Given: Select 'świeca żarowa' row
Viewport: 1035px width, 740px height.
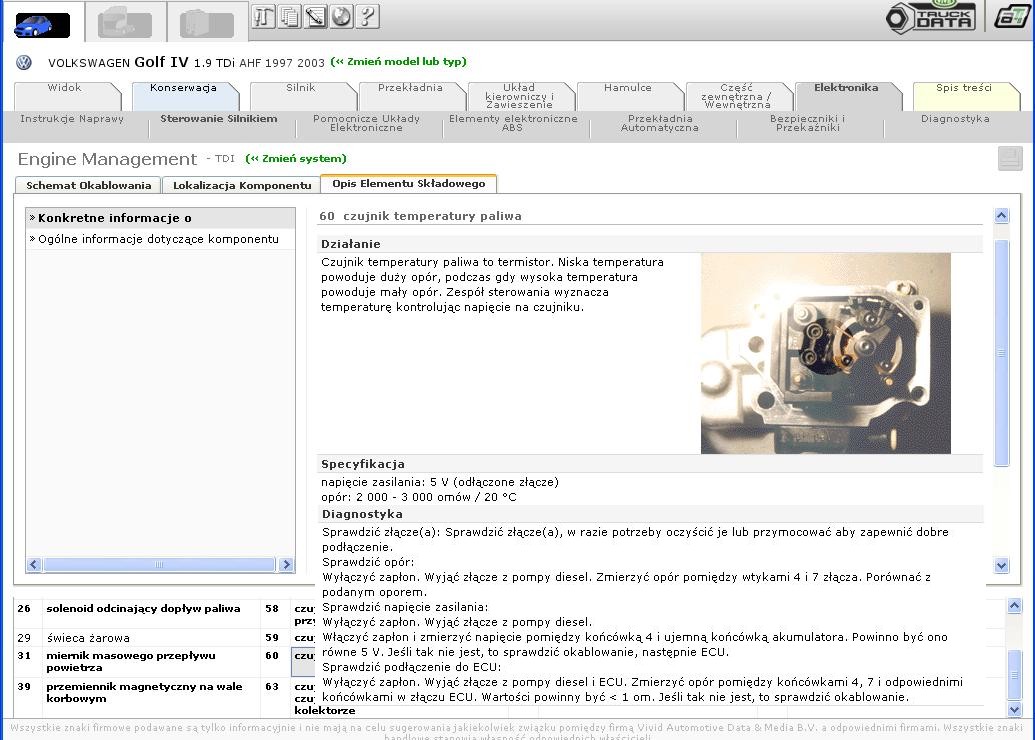Looking at the screenshot, I should tap(88, 638).
